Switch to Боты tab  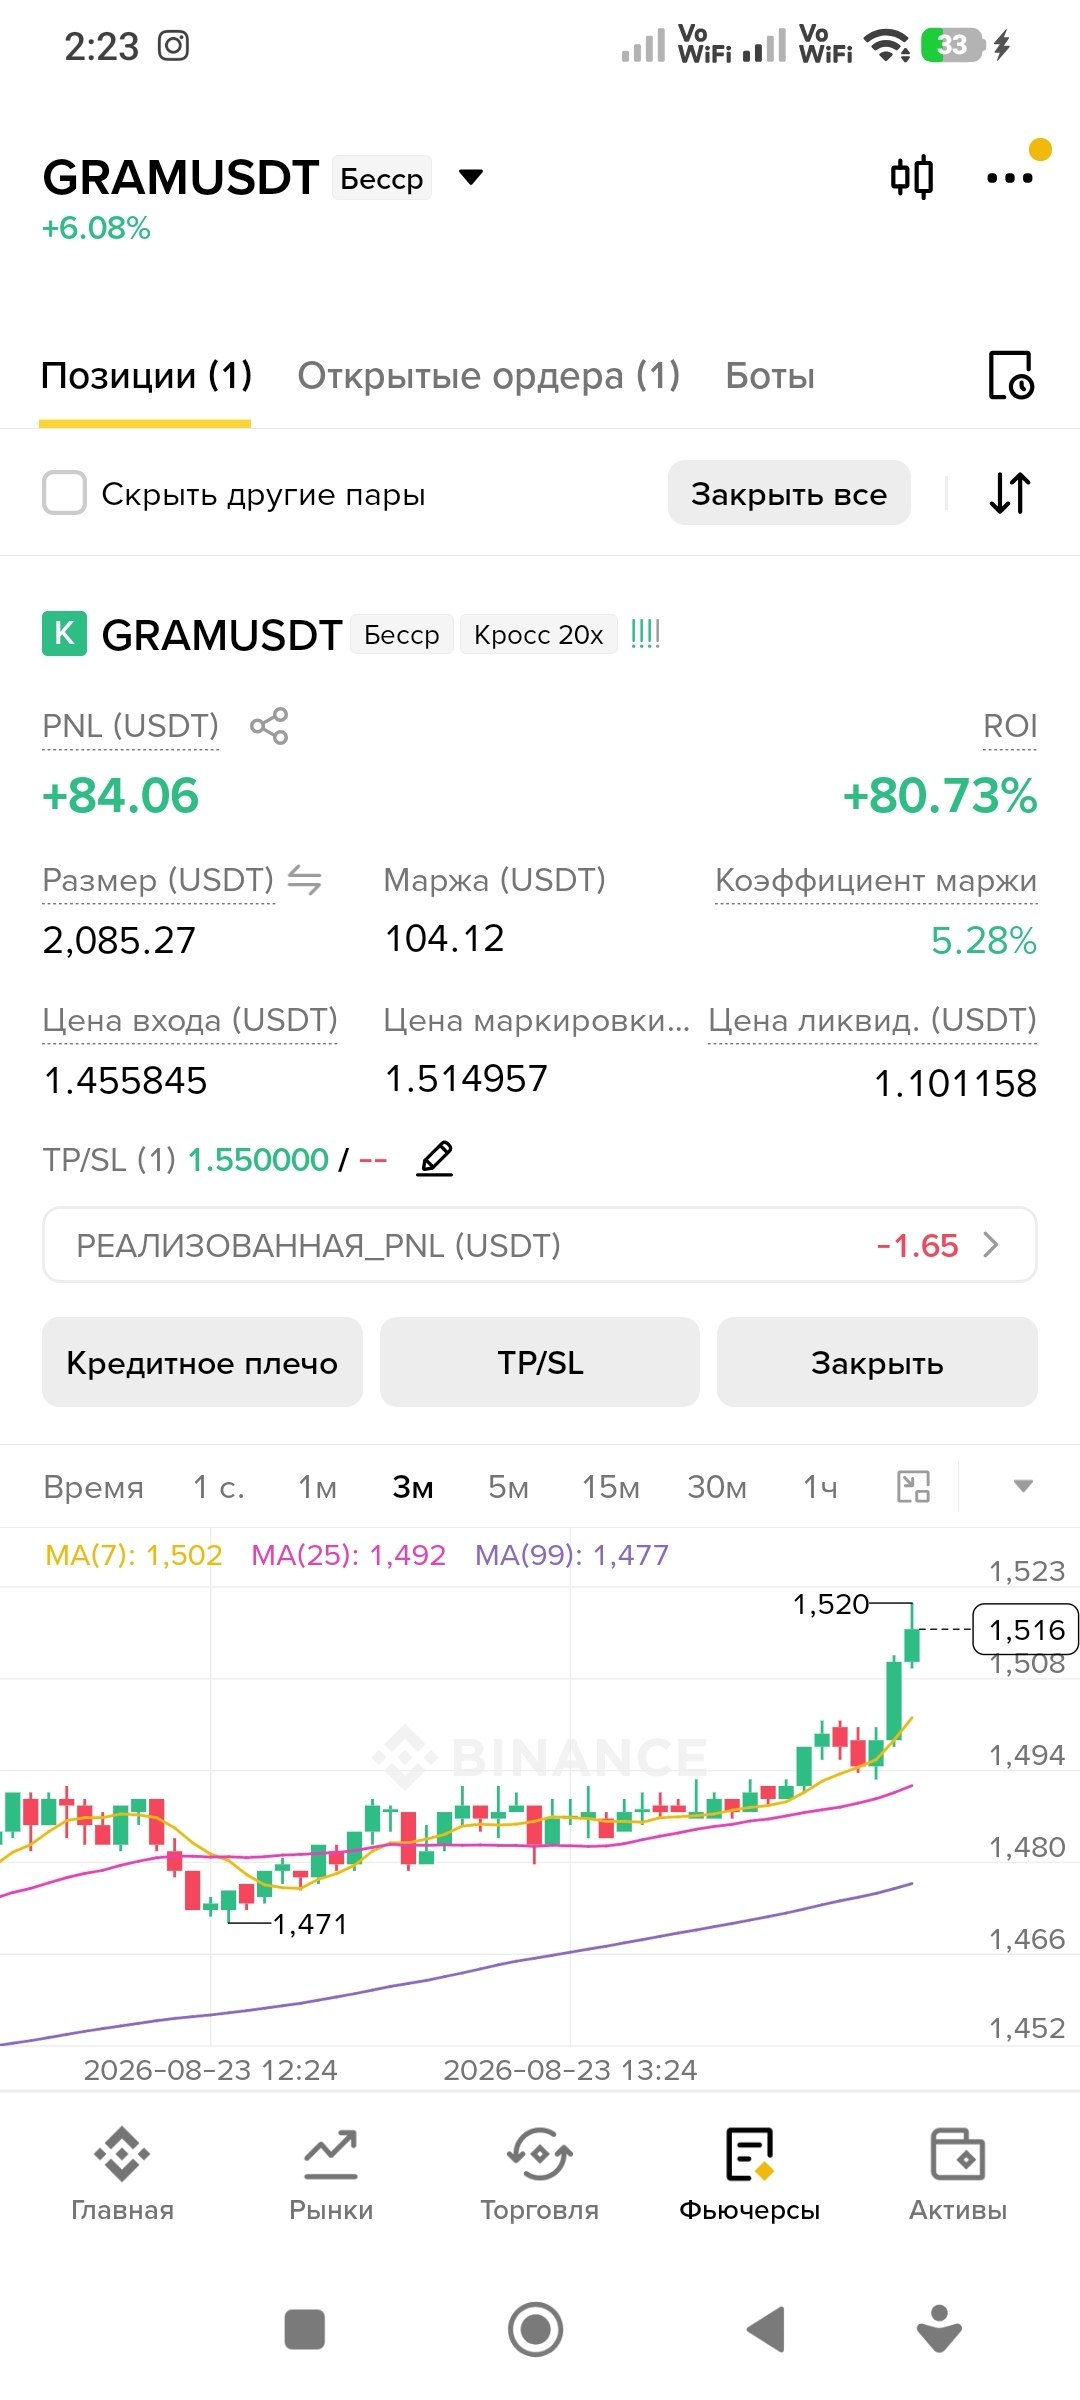click(x=770, y=376)
